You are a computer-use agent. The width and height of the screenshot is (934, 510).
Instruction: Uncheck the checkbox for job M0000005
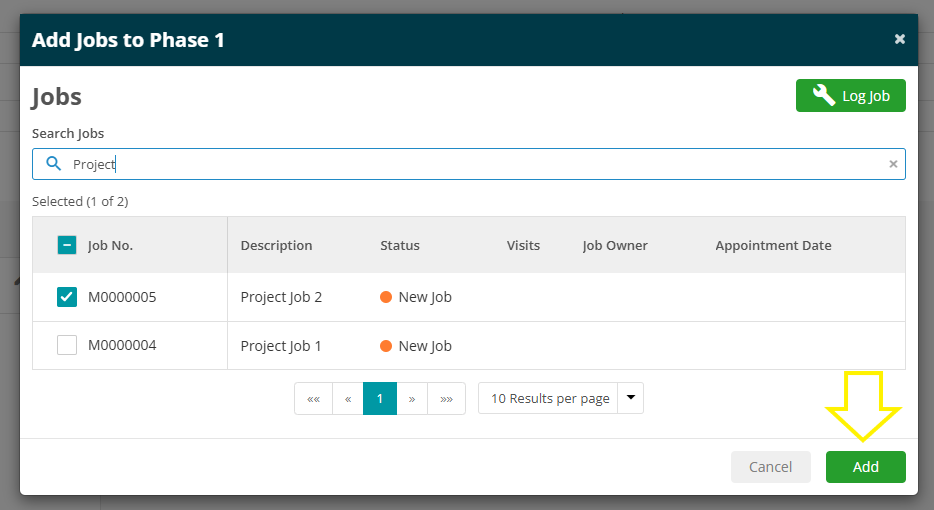tap(67, 297)
